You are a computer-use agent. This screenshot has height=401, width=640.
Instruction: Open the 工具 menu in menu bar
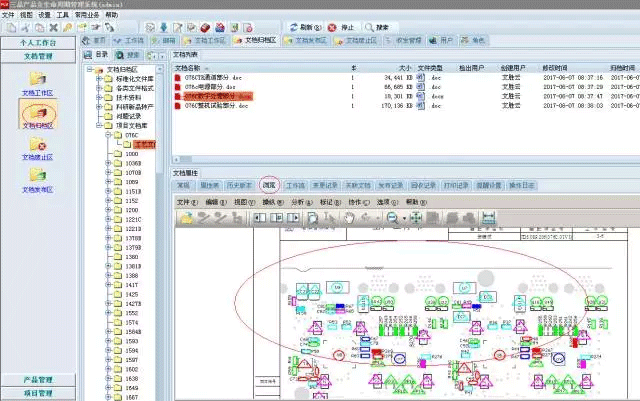tap(62, 16)
